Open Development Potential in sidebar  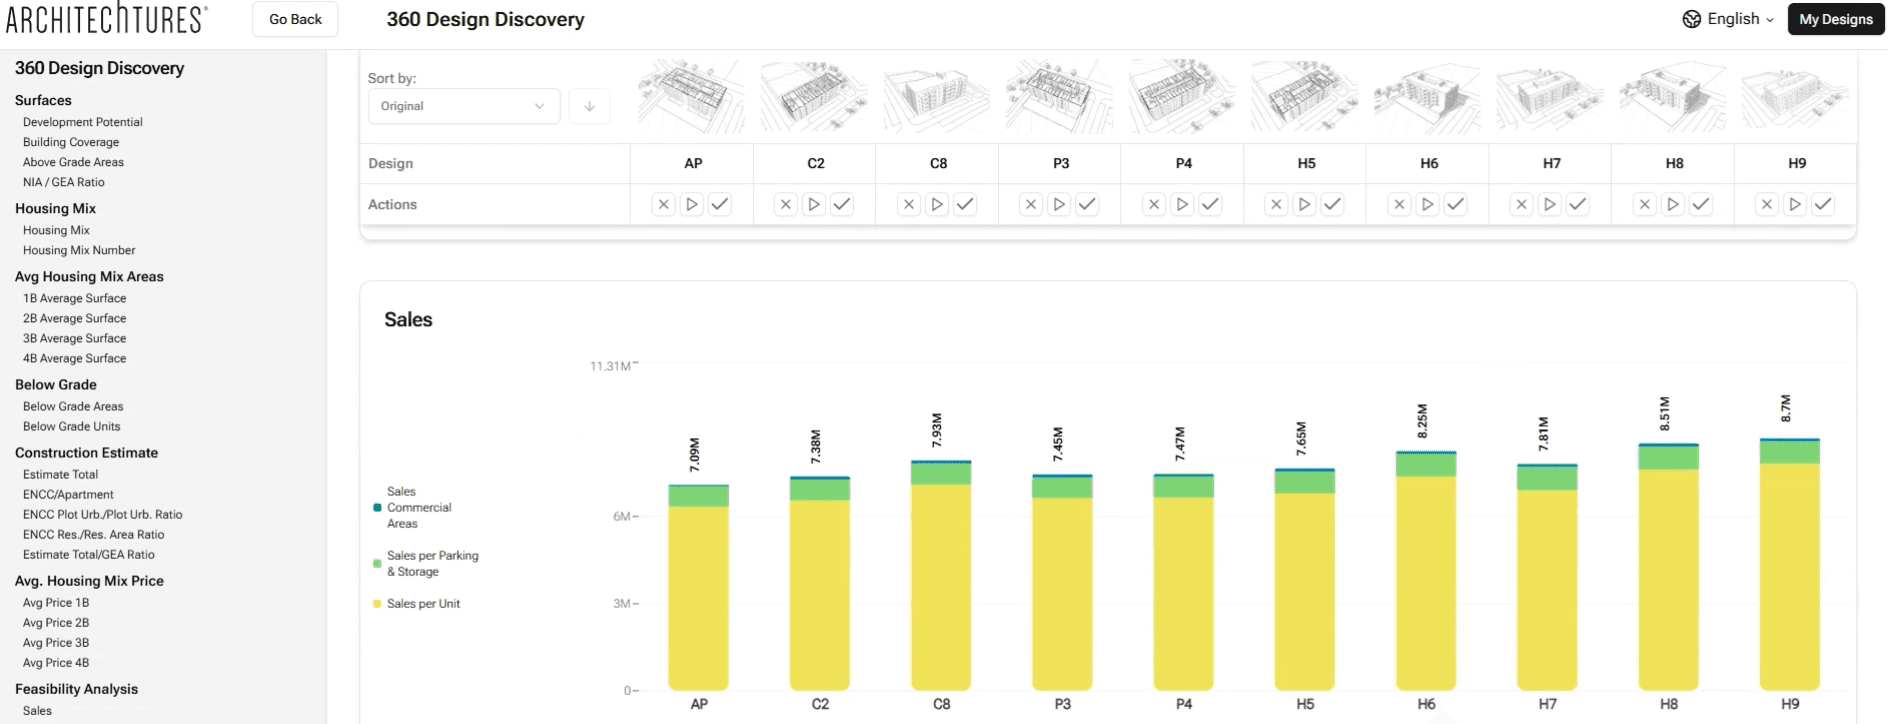pyautogui.click(x=83, y=122)
